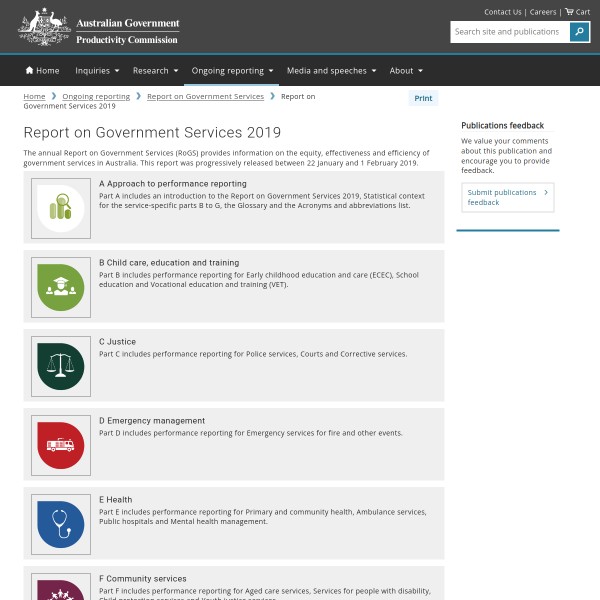600x600 pixels.
Task: Select the Child care education graduate icon
Action: 61,287
